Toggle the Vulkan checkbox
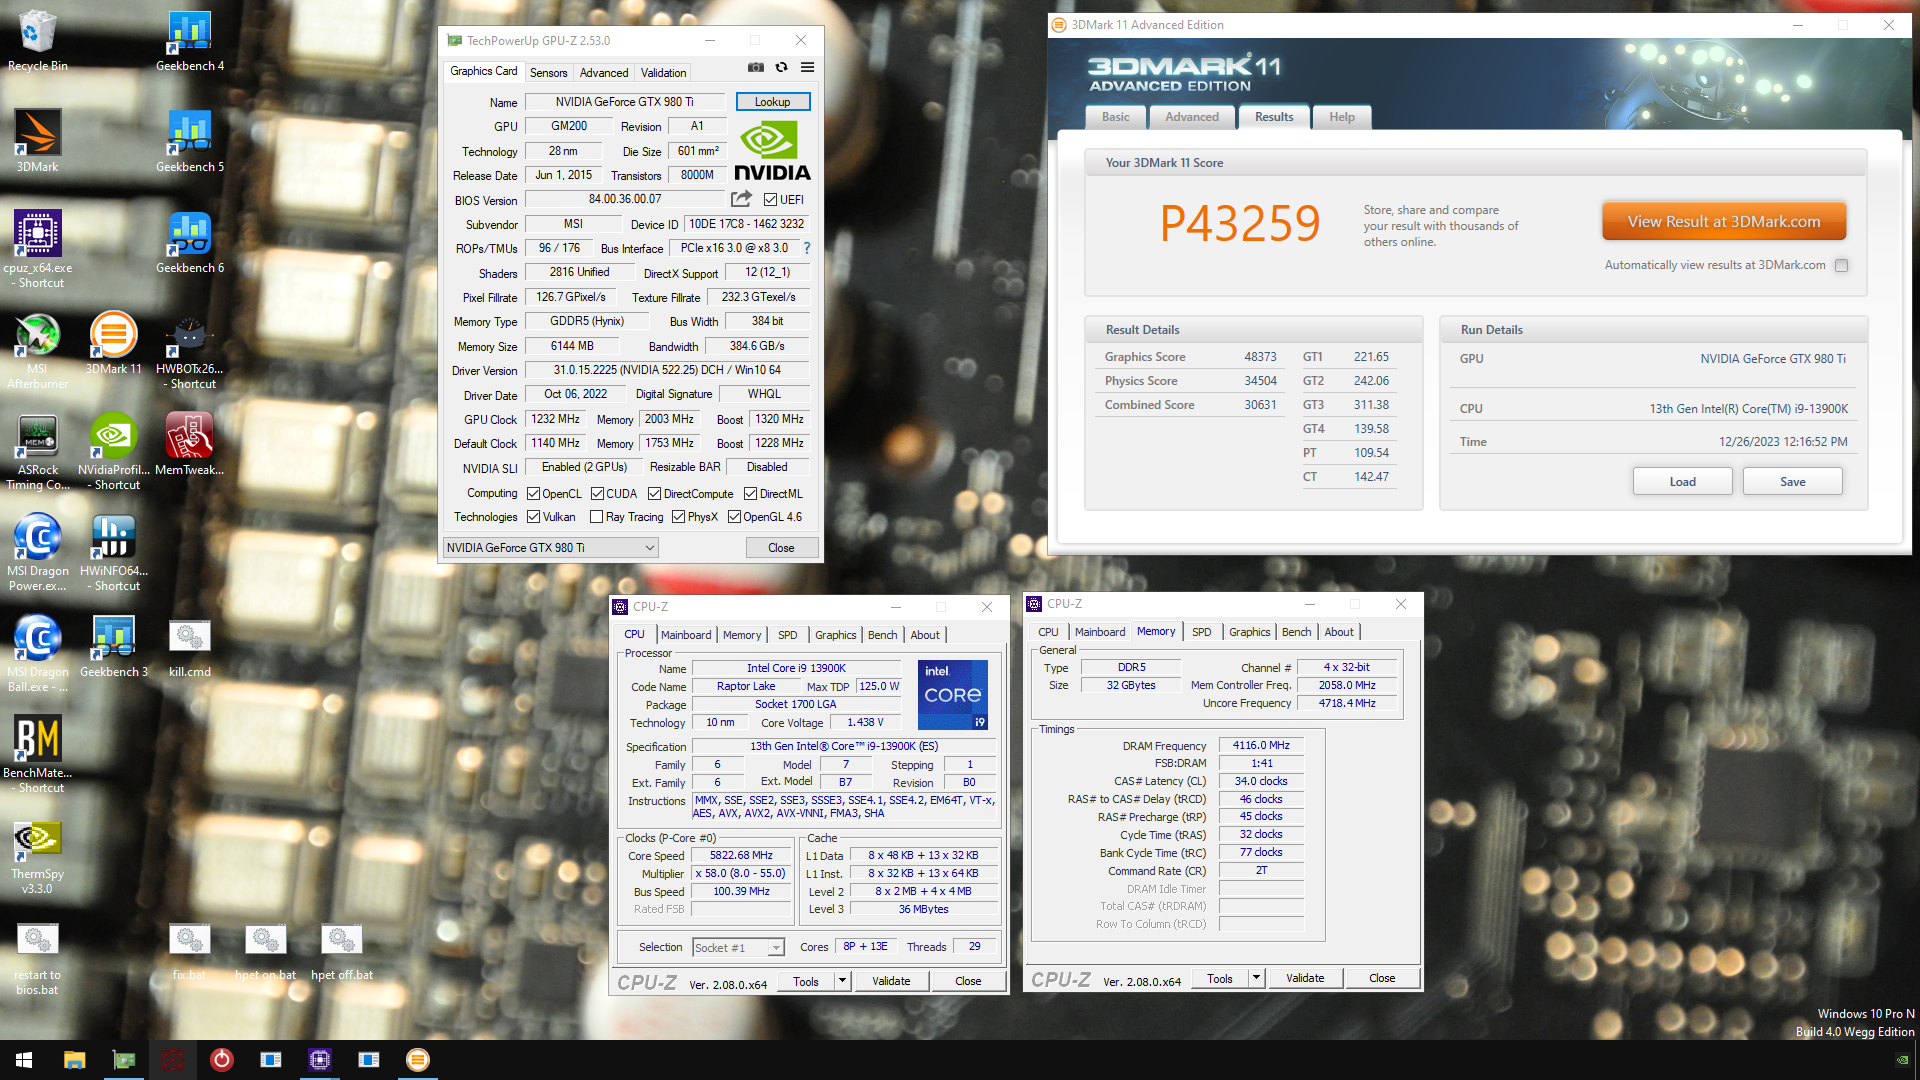This screenshot has width=1920, height=1080. (x=534, y=517)
